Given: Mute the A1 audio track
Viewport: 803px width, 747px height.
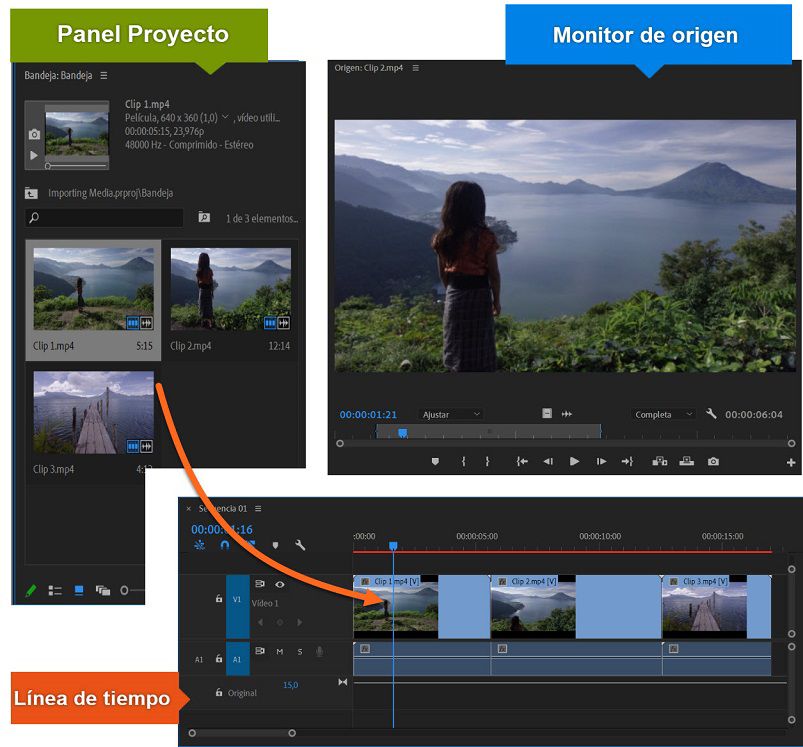Looking at the screenshot, I should click(280, 652).
